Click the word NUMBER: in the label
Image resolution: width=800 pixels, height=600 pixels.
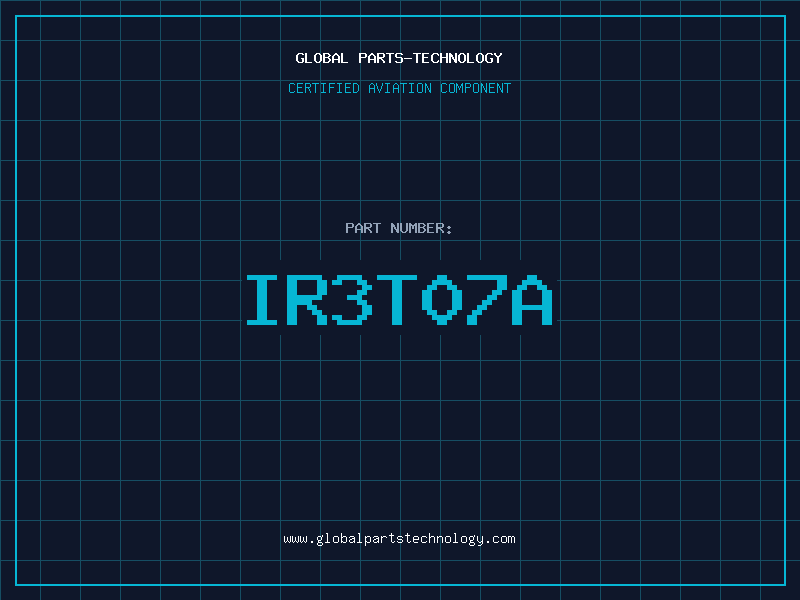click(421, 228)
